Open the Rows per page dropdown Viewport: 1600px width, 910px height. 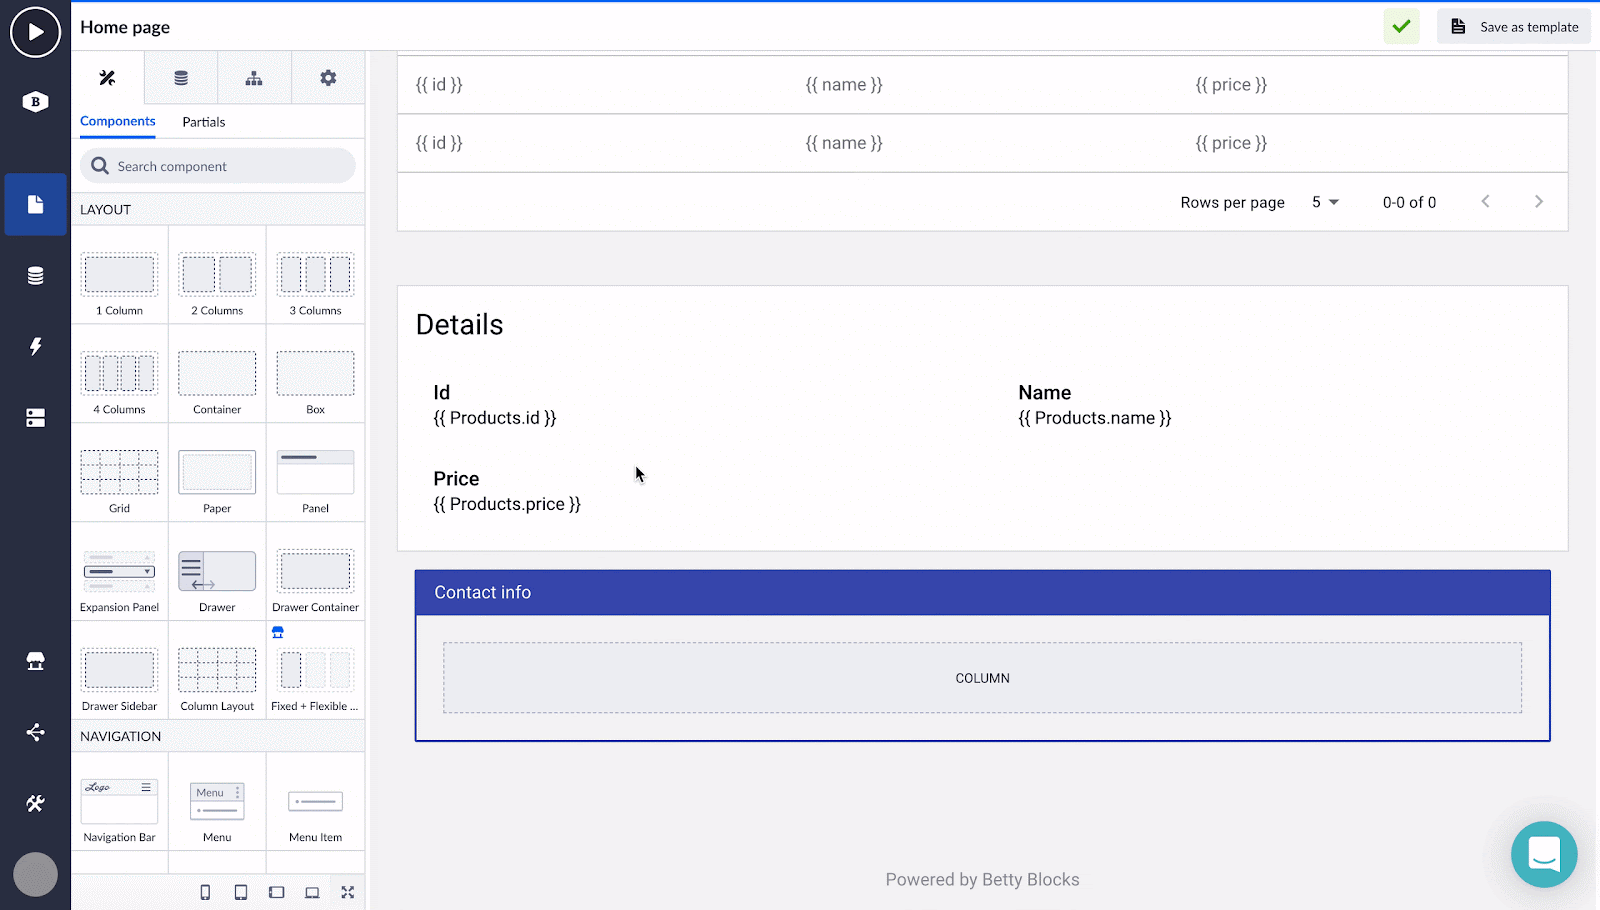tap(1325, 202)
